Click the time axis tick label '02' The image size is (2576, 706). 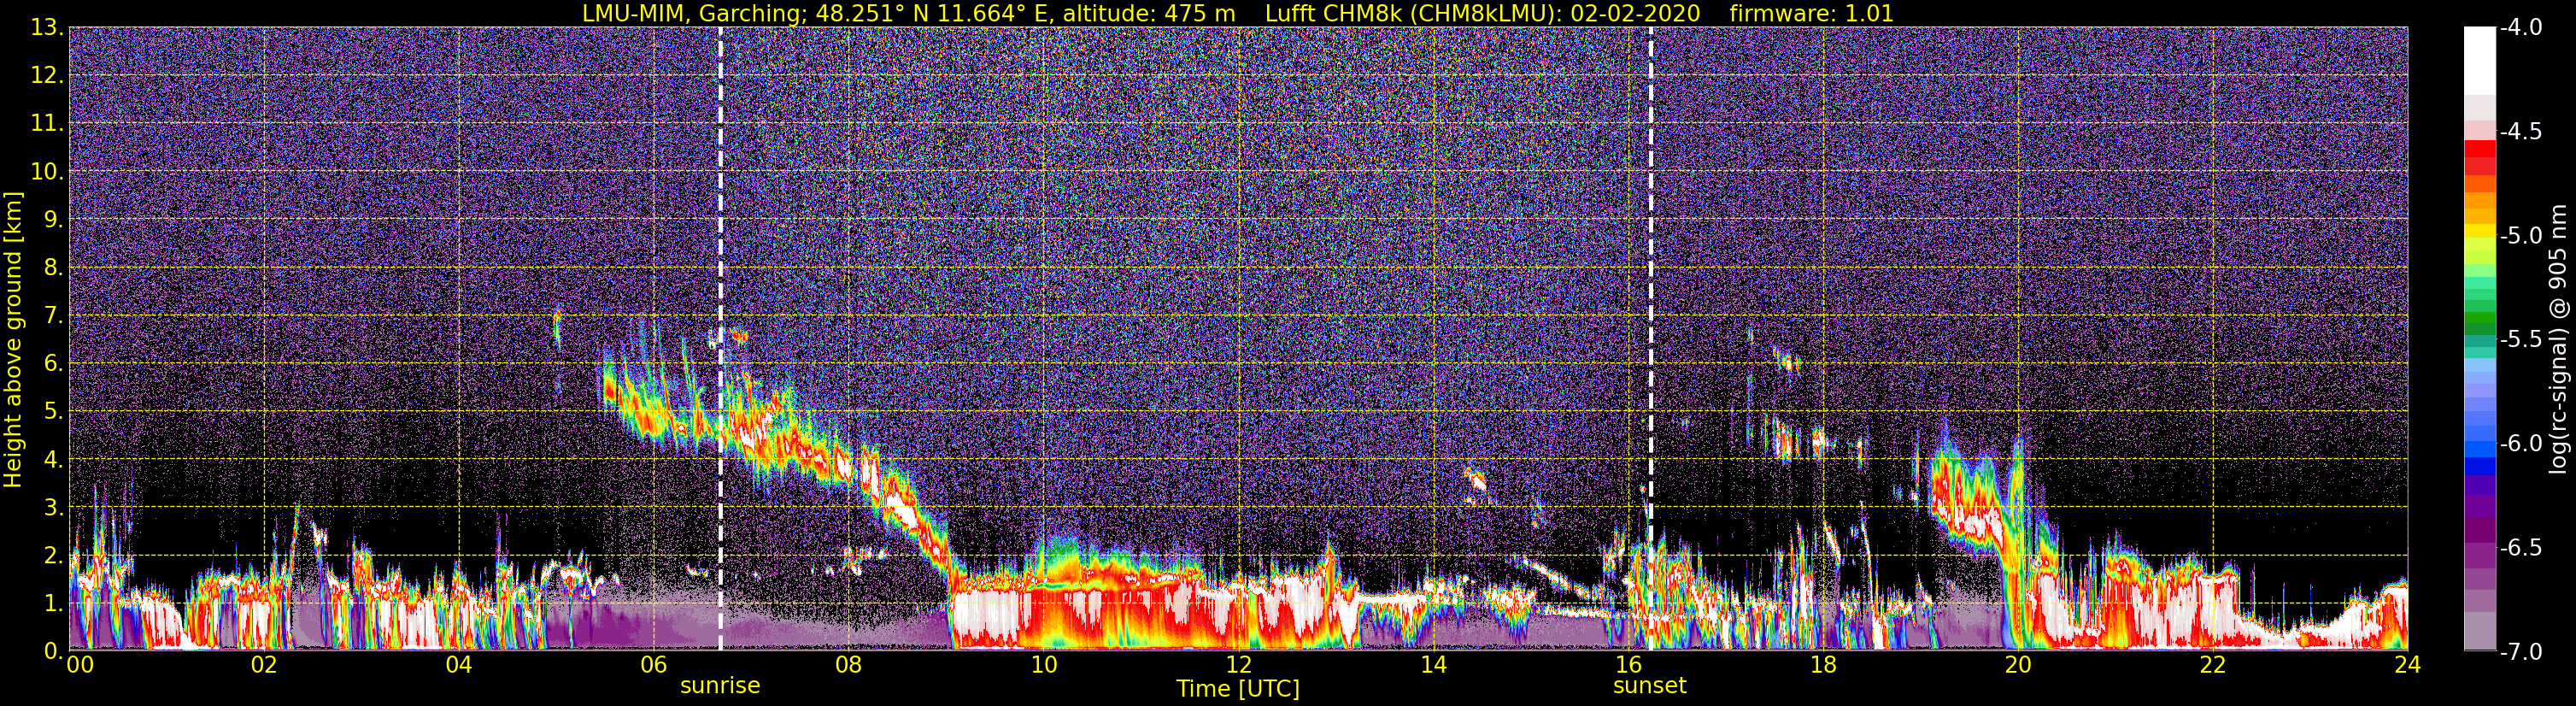(x=264, y=666)
